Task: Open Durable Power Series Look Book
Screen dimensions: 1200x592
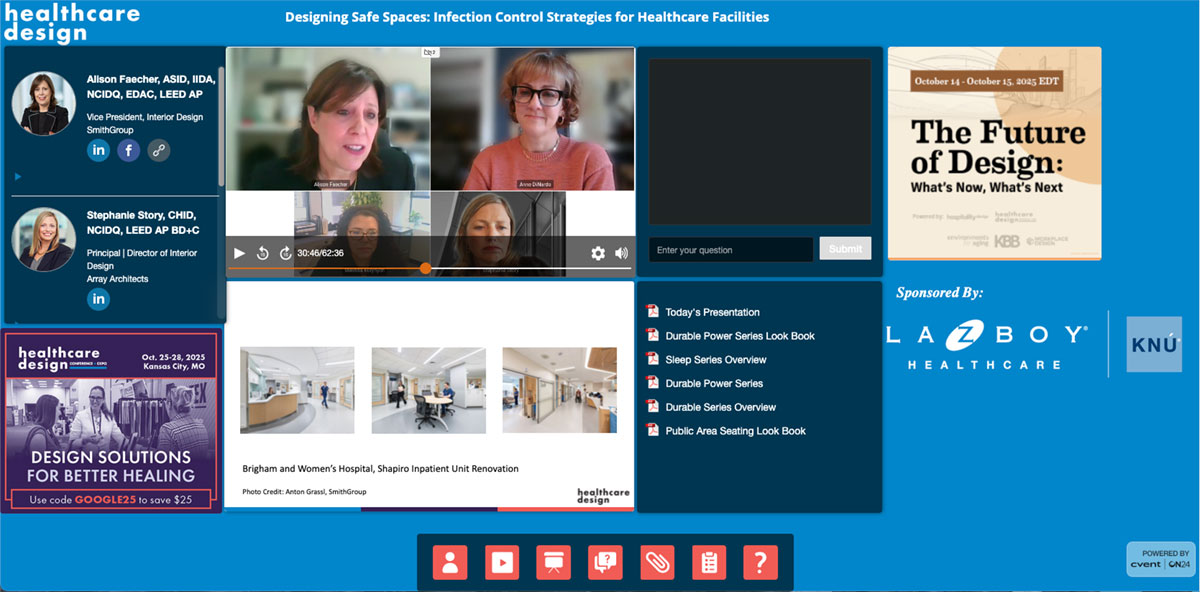Action: tap(740, 336)
